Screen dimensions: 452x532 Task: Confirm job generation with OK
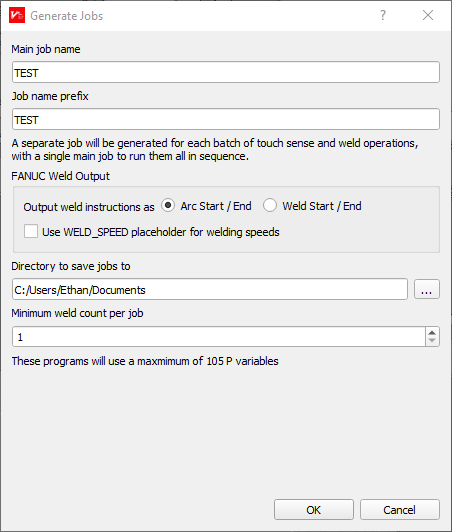tap(314, 510)
